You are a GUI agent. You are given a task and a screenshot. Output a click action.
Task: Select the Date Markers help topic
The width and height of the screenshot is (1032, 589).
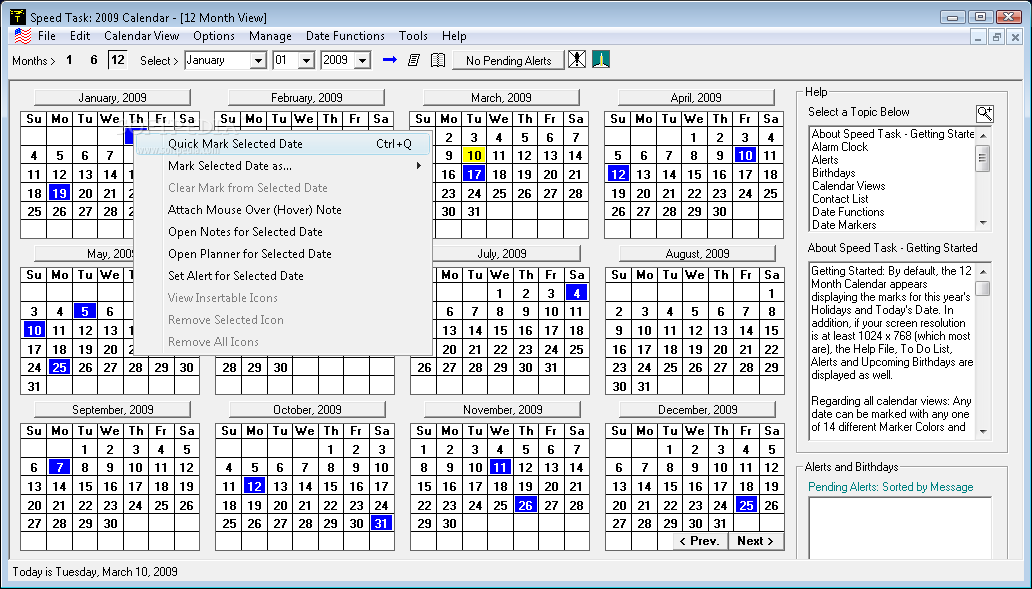coord(844,224)
